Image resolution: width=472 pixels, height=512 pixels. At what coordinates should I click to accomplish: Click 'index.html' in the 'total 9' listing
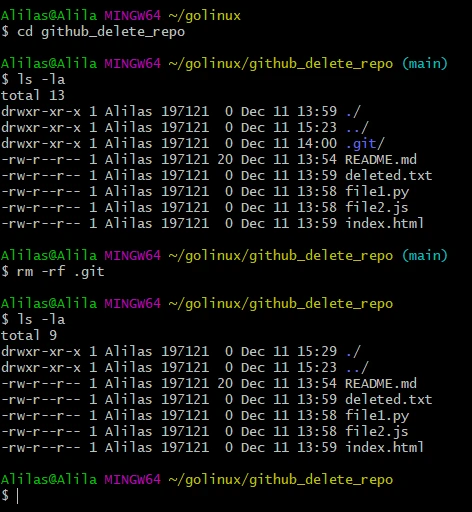click(x=385, y=448)
